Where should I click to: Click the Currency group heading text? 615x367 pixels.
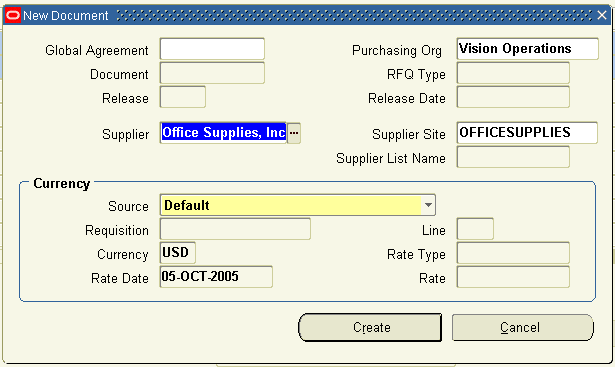tap(62, 184)
